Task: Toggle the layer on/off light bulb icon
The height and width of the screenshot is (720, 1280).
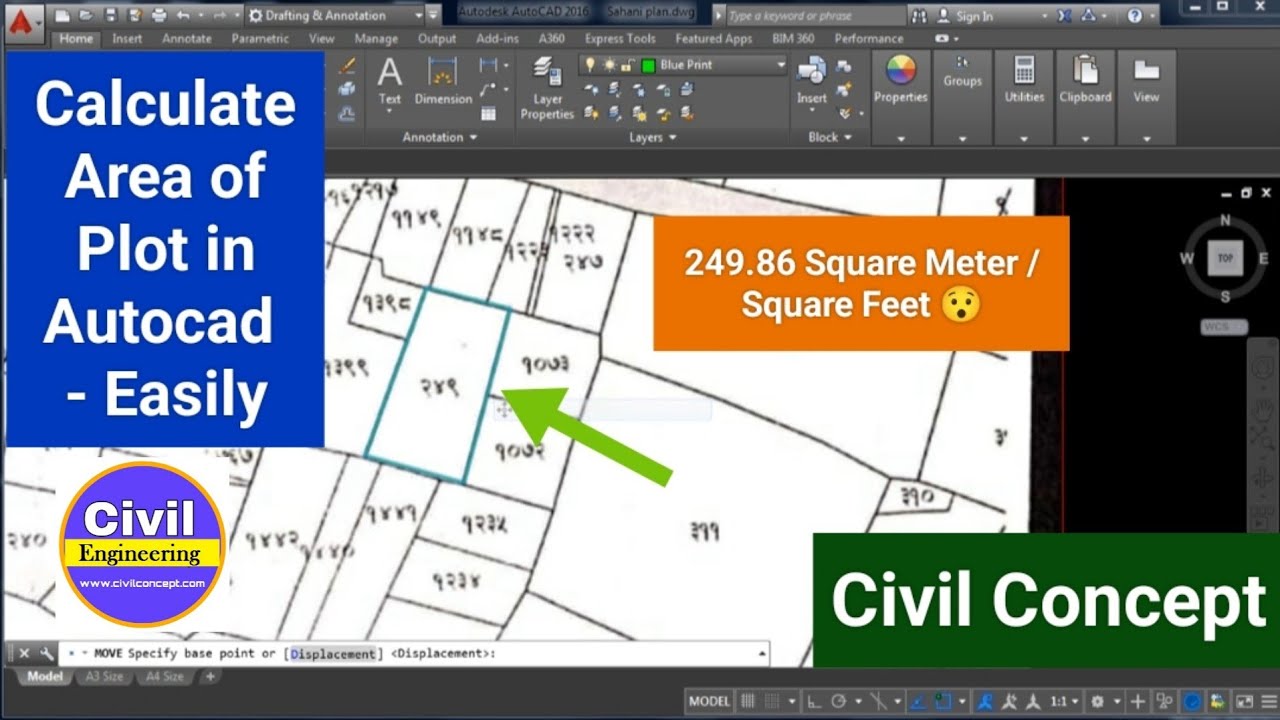Action: click(590, 65)
